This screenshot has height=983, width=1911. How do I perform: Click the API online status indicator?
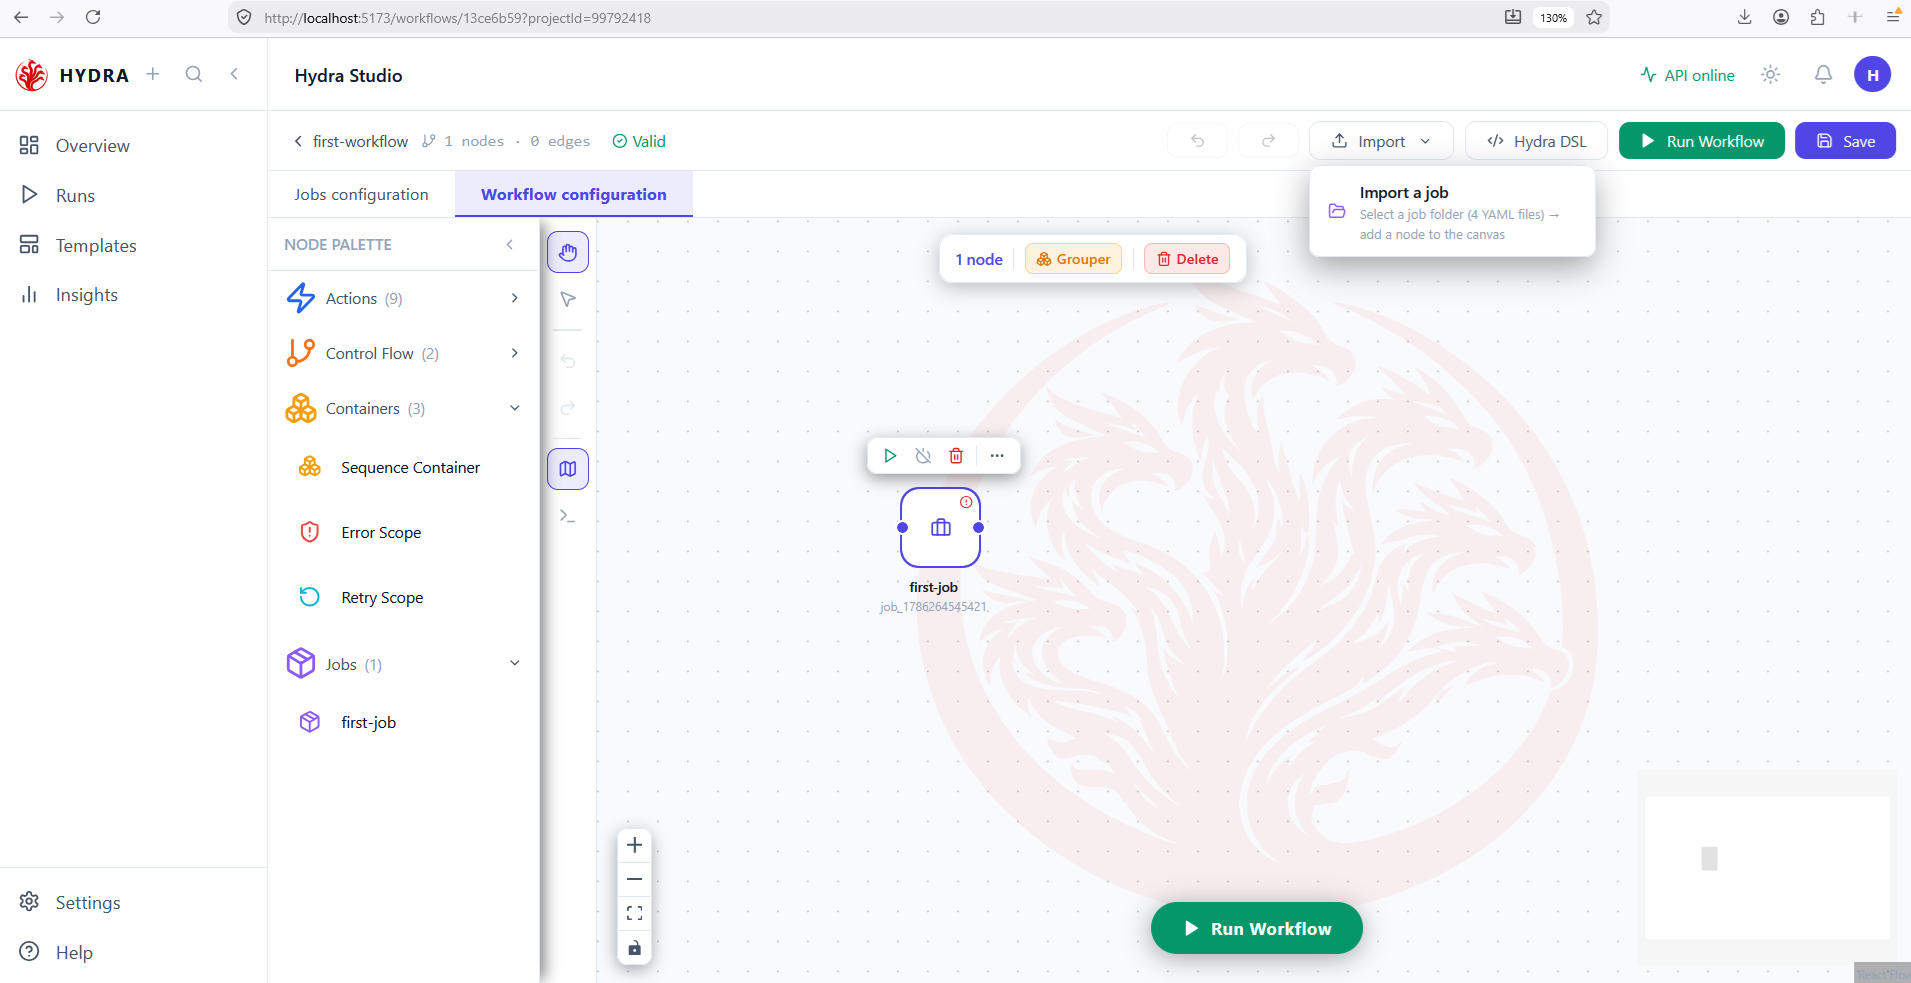1687,75
